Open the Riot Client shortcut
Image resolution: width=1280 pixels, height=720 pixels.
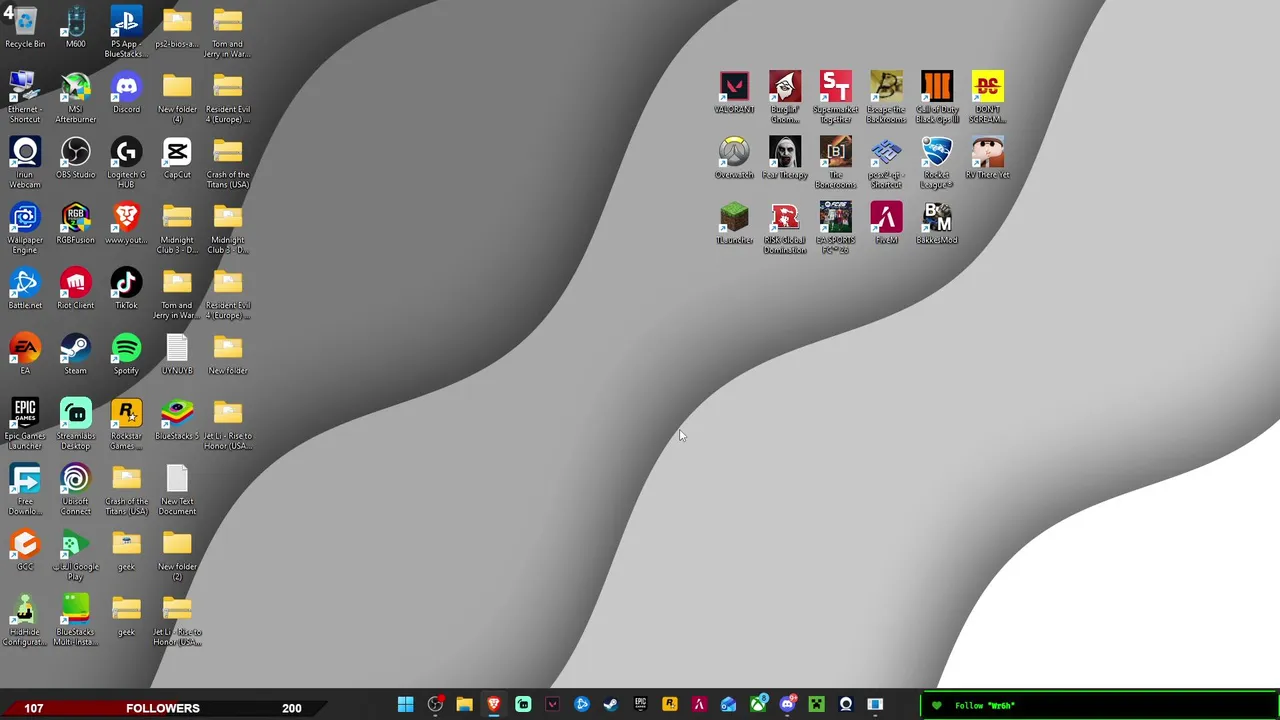(75, 289)
